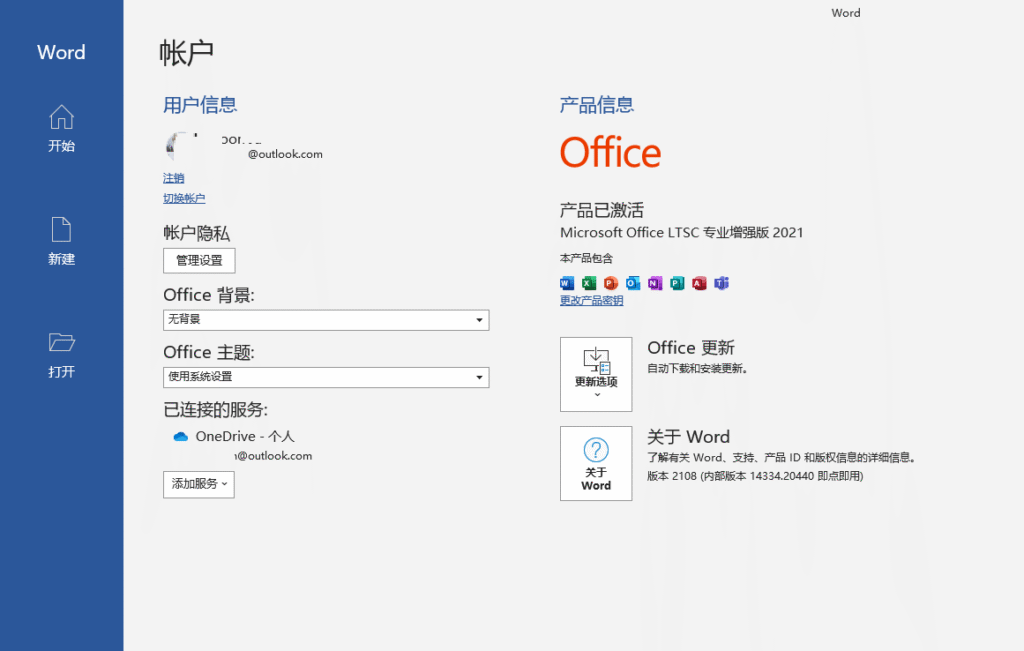Click the user profile avatar picture
The height and width of the screenshot is (651, 1024).
pyautogui.click(x=180, y=146)
